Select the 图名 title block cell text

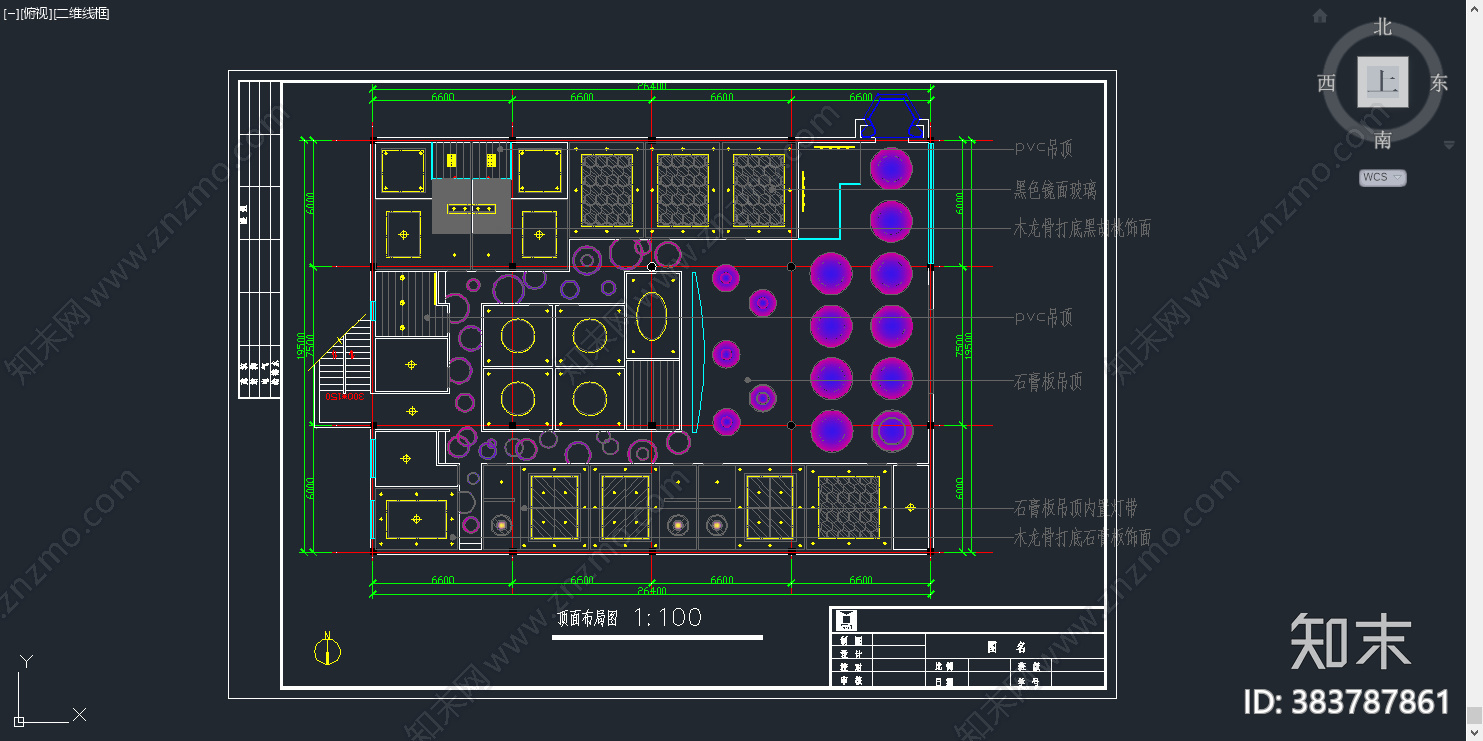click(x=1006, y=647)
